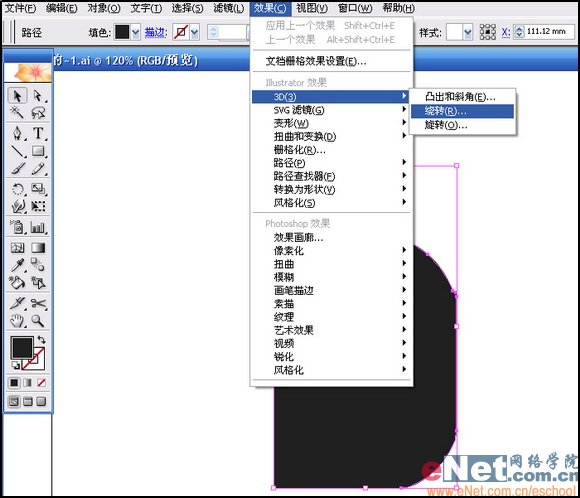This screenshot has height=498, width=580.
Task: Switch to full screen mode
Action: 41,401
